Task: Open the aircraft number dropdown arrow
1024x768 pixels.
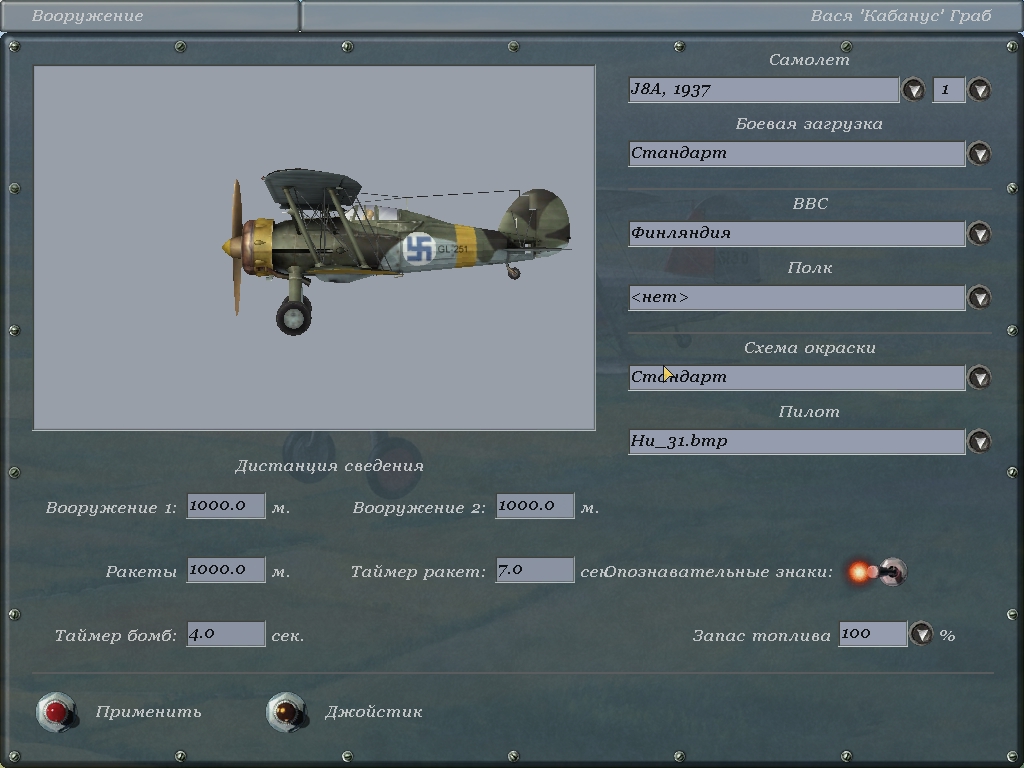Action: (979, 89)
